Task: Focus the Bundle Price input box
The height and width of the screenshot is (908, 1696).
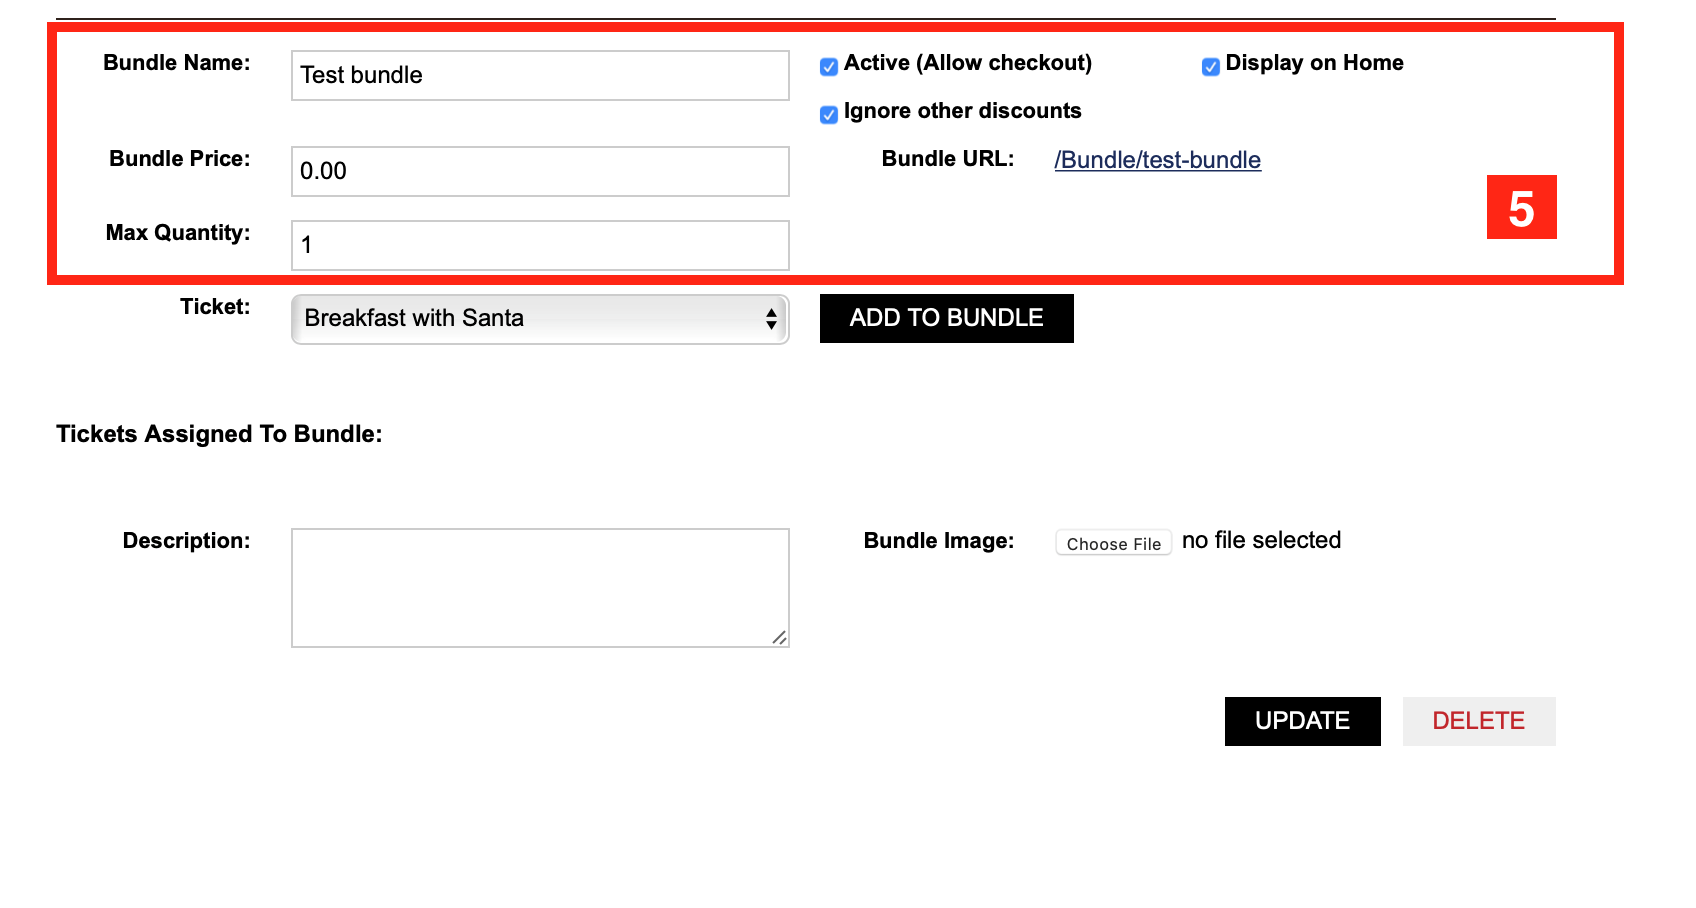Action: [x=540, y=172]
